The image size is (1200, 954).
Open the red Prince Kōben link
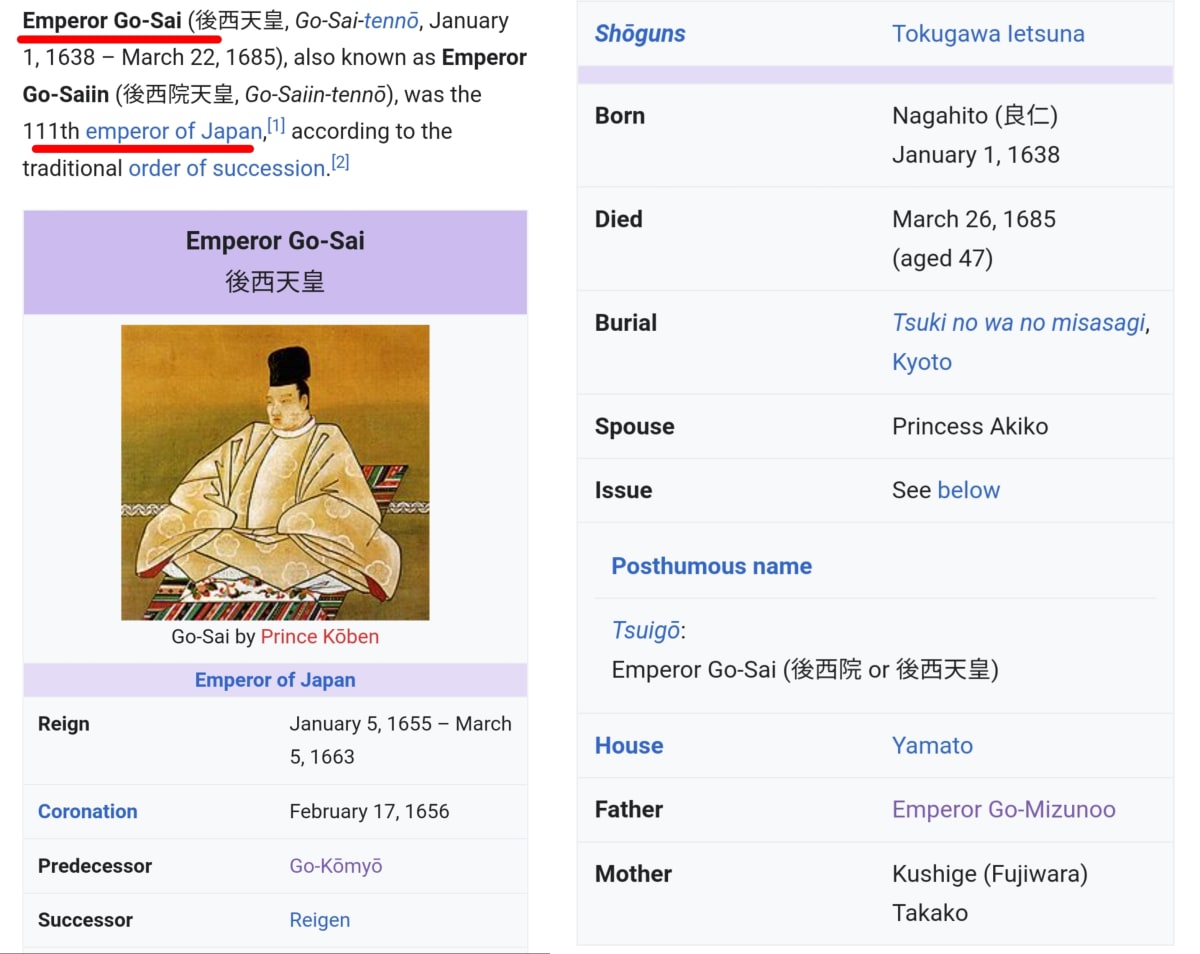pyautogui.click(x=320, y=637)
